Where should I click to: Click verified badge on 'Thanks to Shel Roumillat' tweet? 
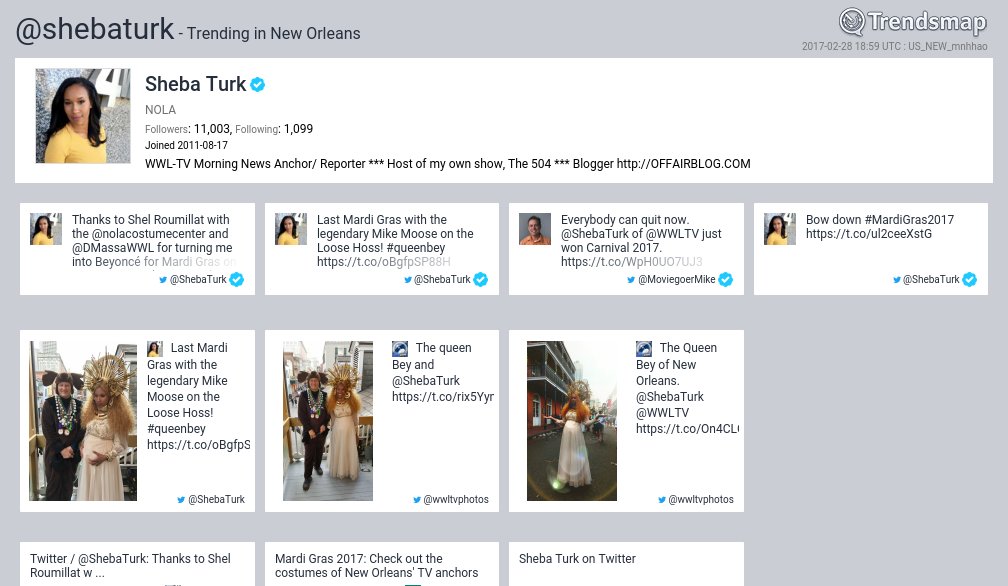tap(237, 280)
